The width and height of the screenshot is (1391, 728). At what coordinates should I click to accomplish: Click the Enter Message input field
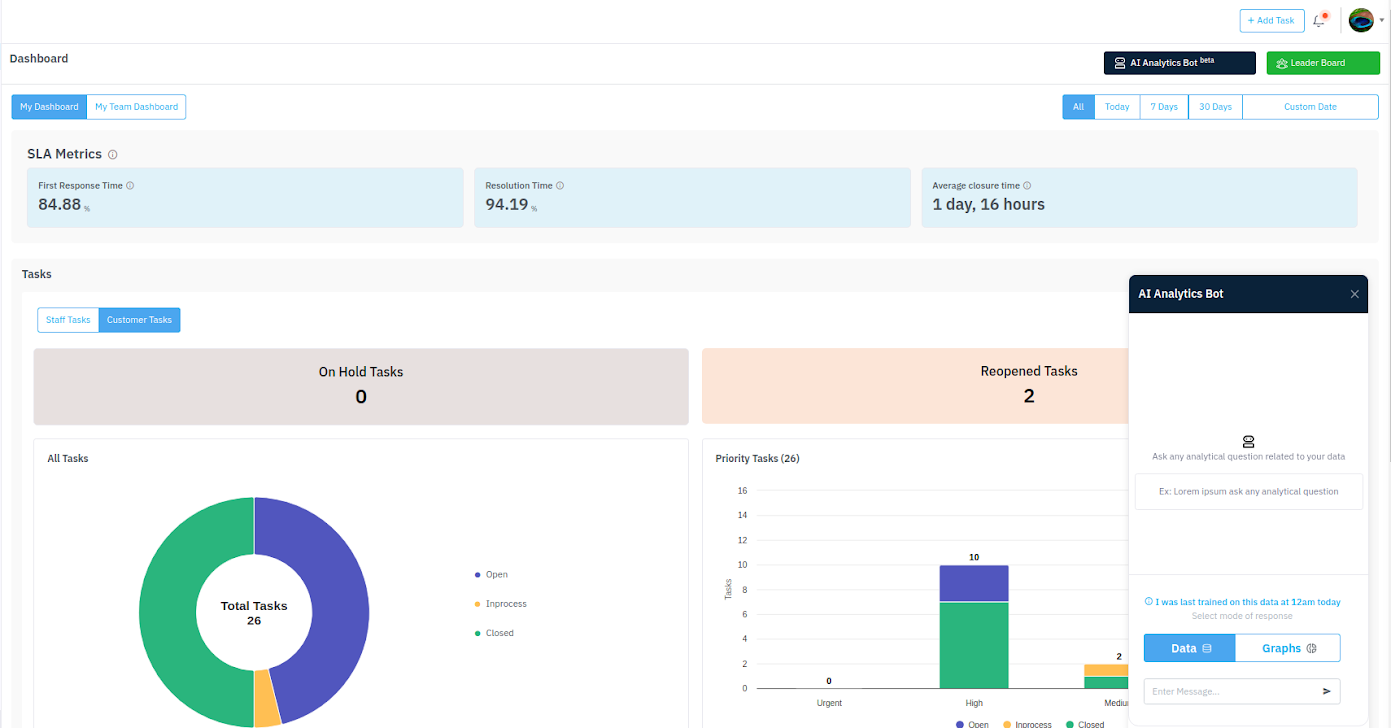(1230, 691)
